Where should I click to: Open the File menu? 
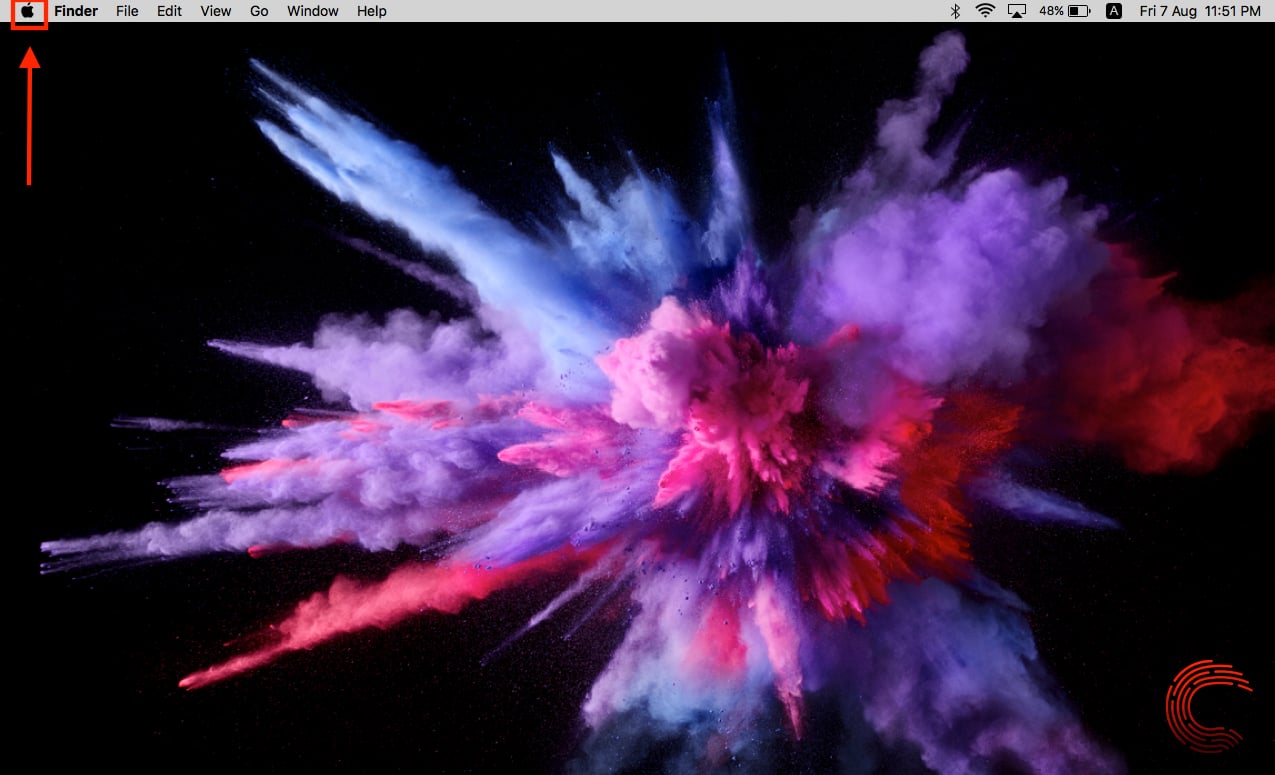(127, 11)
